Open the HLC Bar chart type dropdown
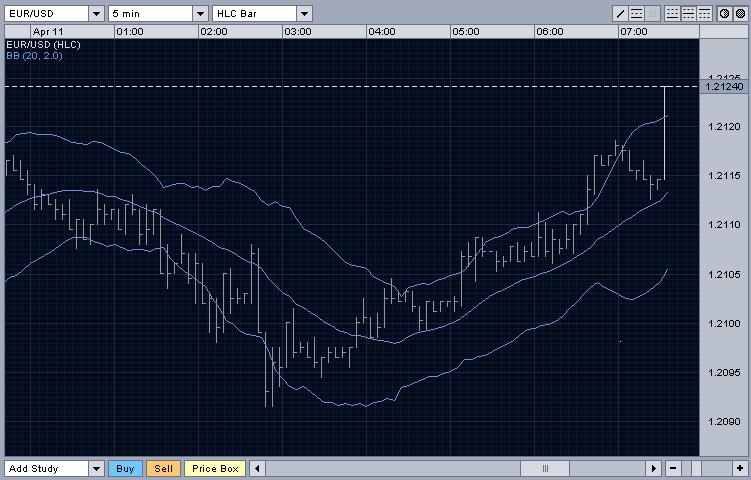Image resolution: width=751 pixels, height=480 pixels. tap(304, 13)
